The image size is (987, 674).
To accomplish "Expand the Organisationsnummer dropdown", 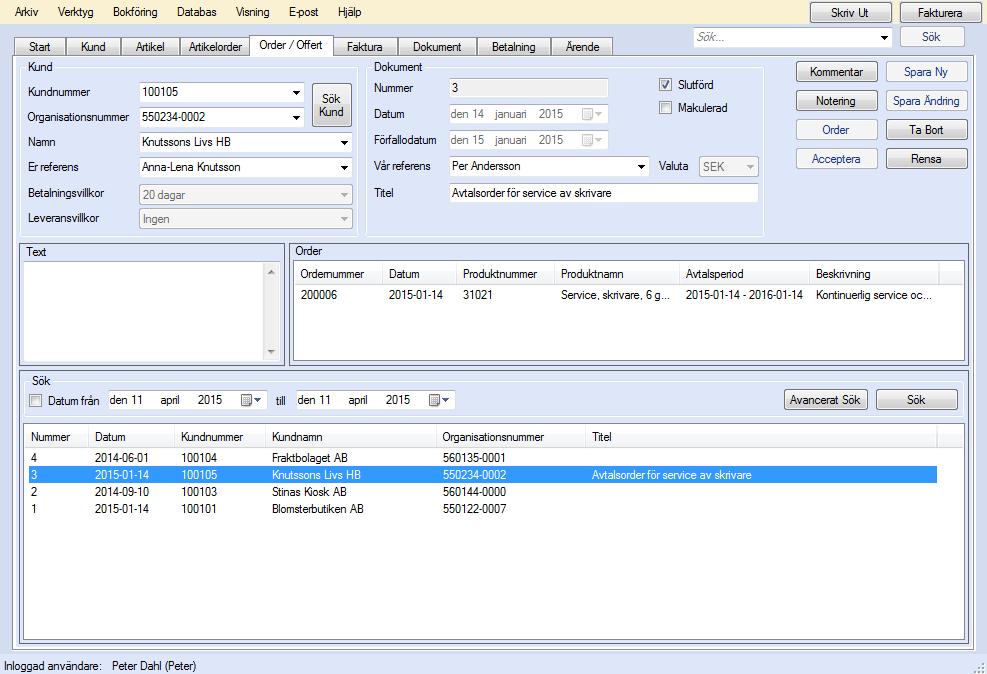I will 296,118.
